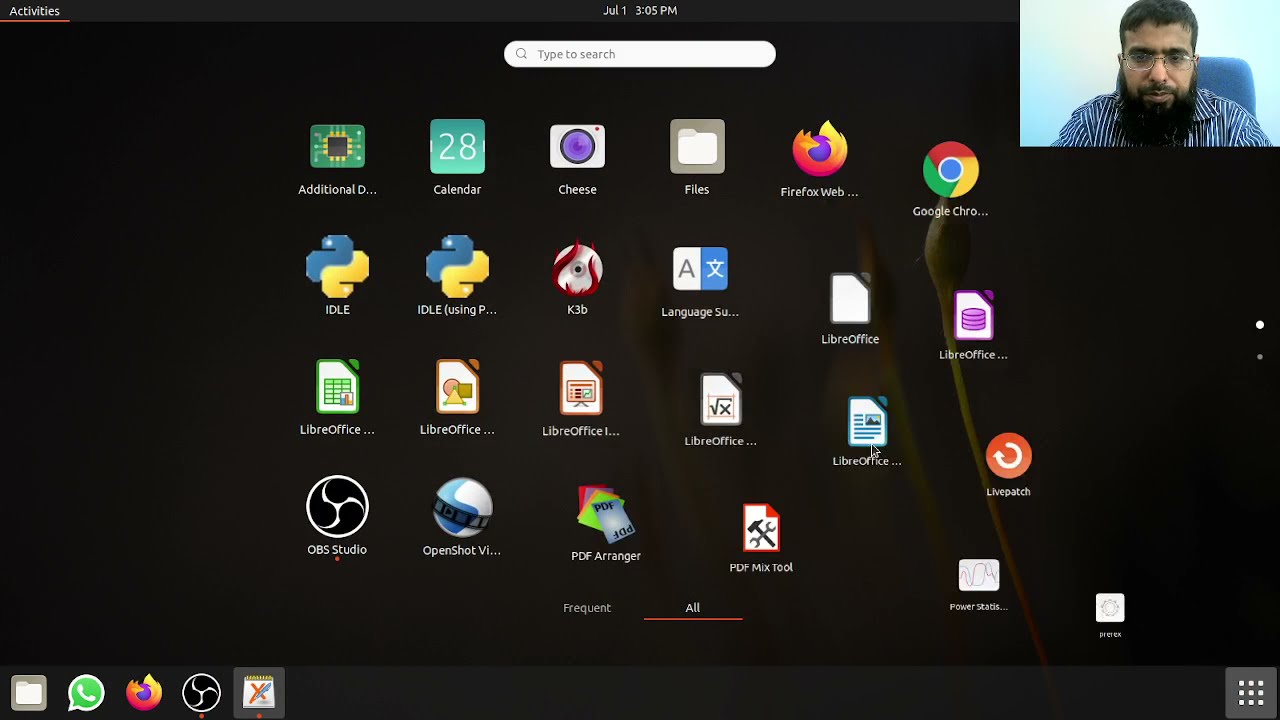The width and height of the screenshot is (1280, 720).
Task: Launch OpenShot Video Editor
Action: point(462,508)
